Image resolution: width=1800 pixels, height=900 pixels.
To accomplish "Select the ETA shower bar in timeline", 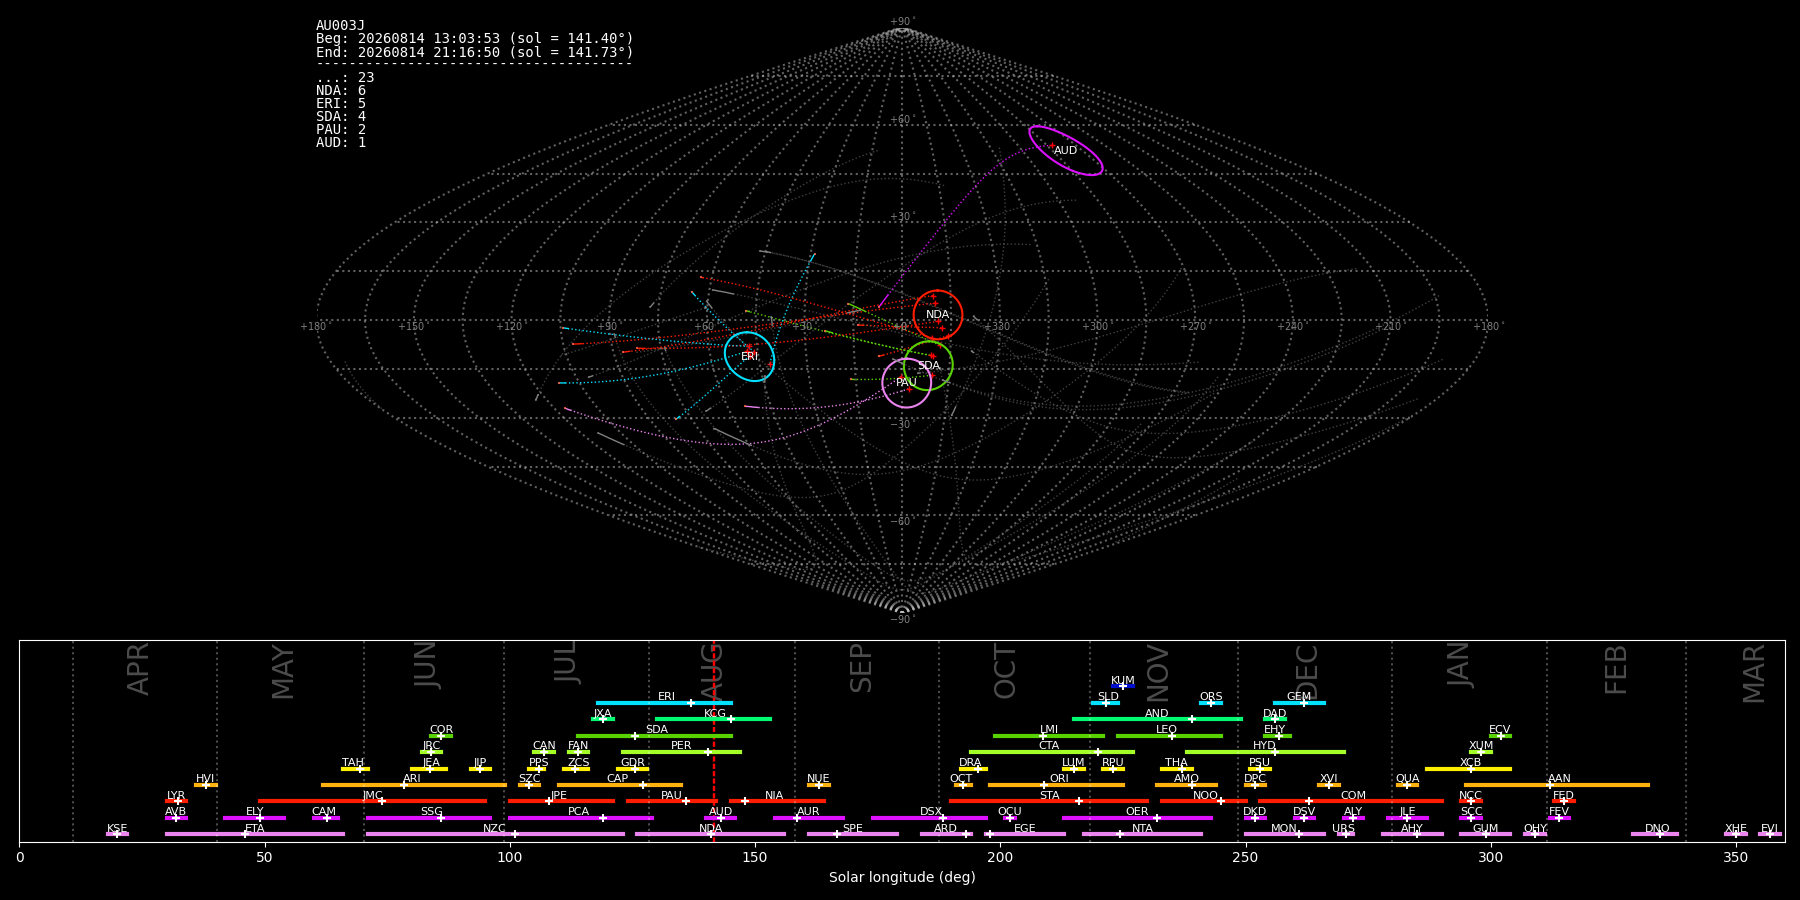I will point(255,834).
